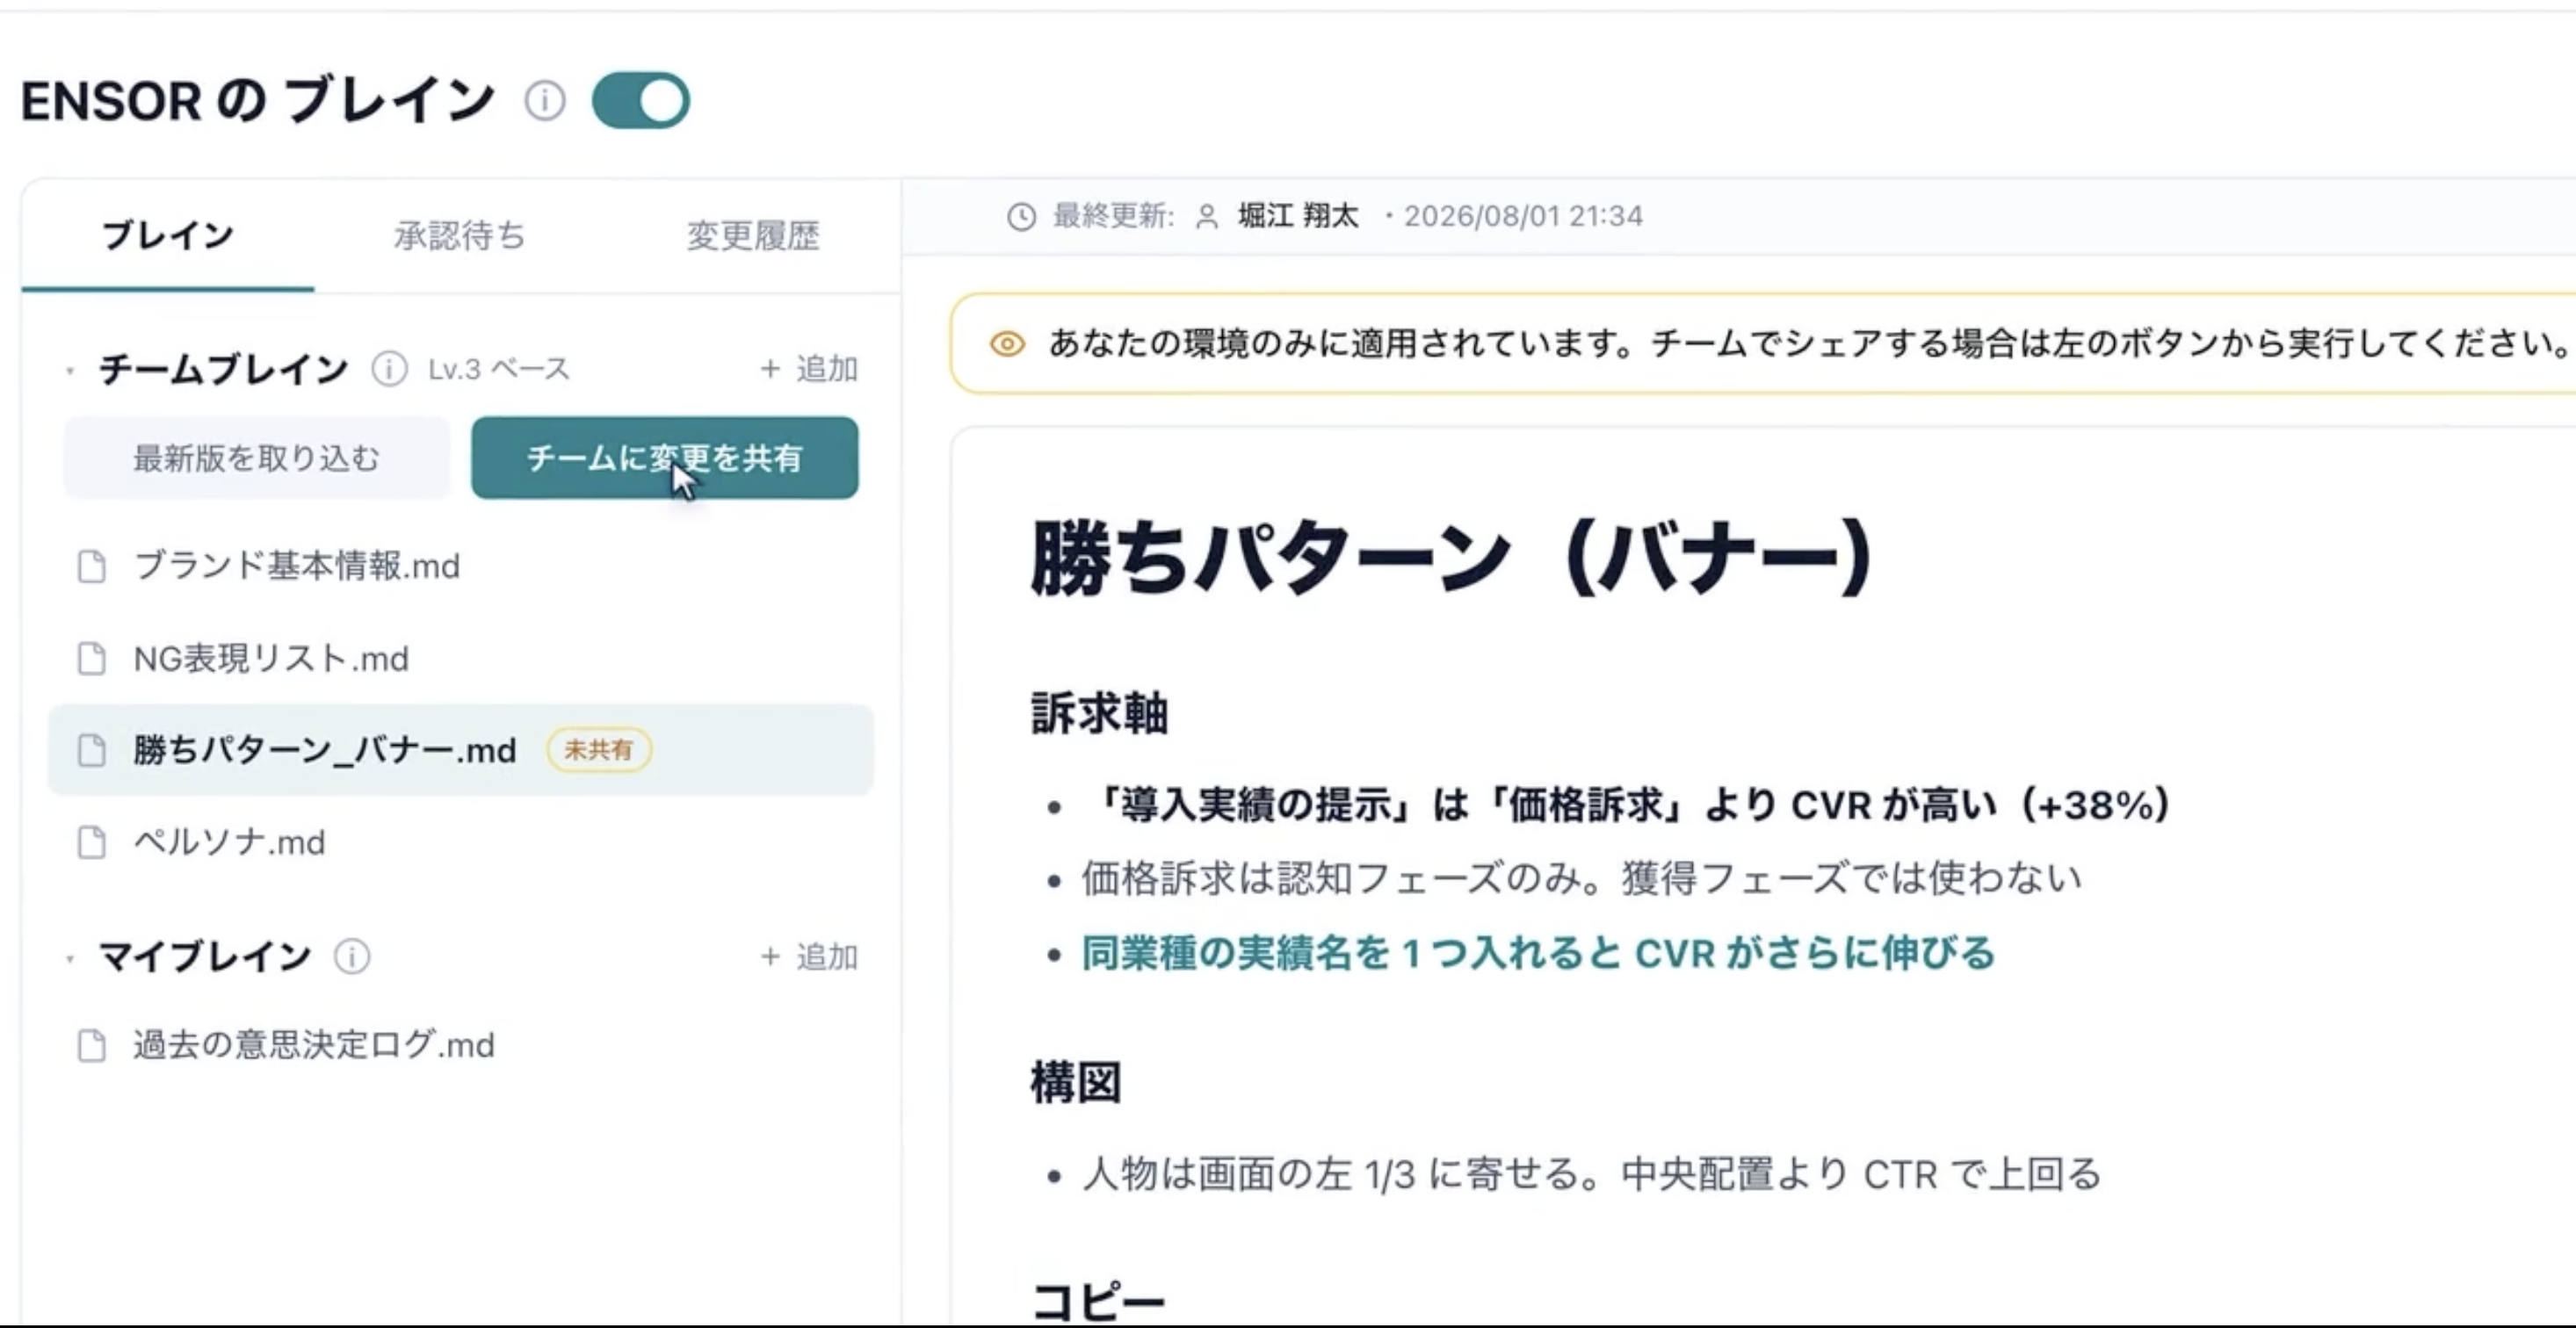Click チームに変更を共有 button
Viewport: 2576px width, 1328px height.
(665, 458)
